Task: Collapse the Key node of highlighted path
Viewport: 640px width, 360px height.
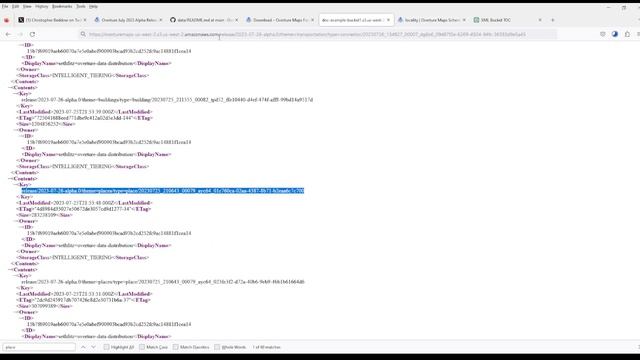Action: [15, 185]
